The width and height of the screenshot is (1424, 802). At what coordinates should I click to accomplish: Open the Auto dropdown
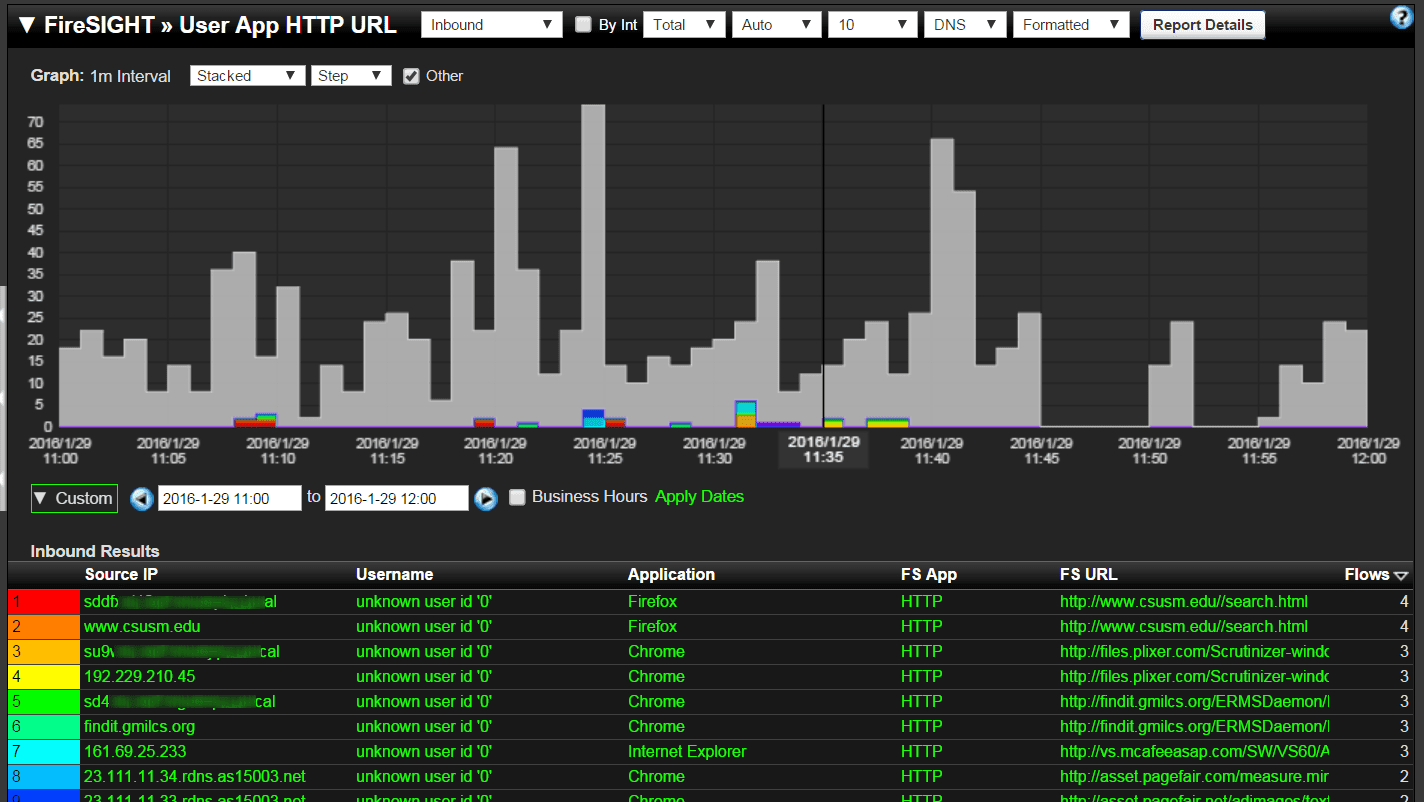click(777, 25)
